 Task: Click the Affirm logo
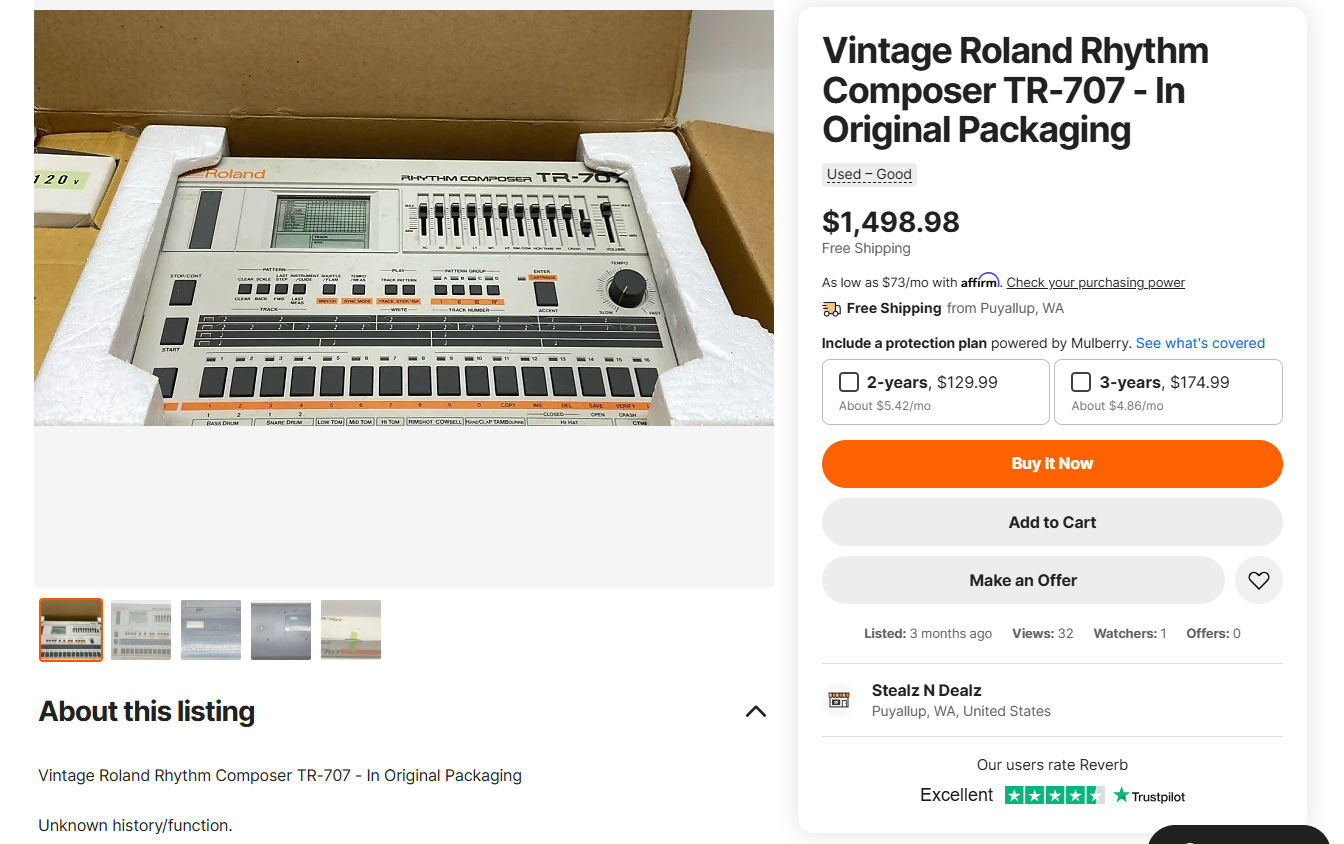click(980, 281)
